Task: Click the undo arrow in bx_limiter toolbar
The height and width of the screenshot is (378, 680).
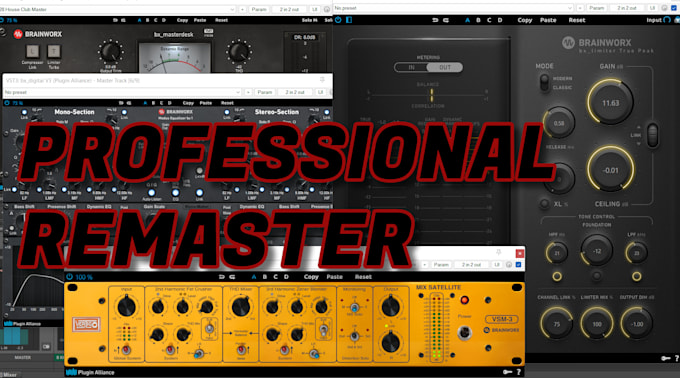Action: coord(435,20)
